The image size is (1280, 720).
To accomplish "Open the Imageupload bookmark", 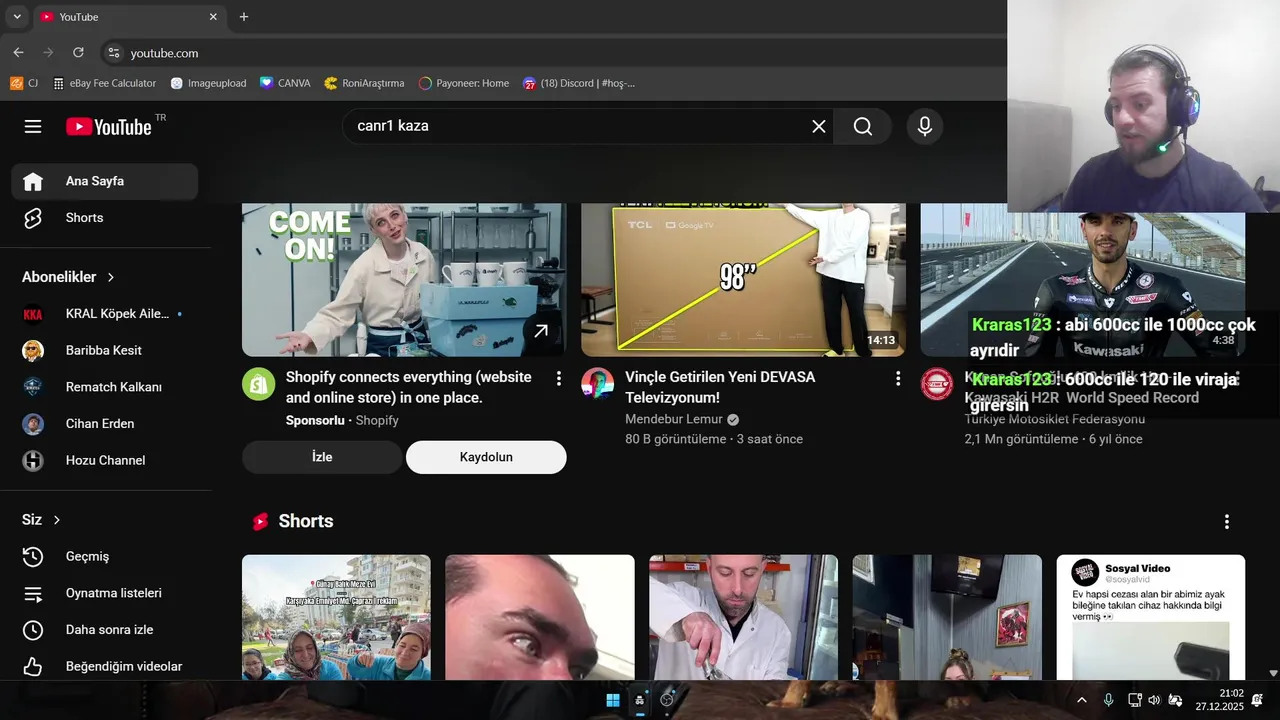I will pos(208,83).
